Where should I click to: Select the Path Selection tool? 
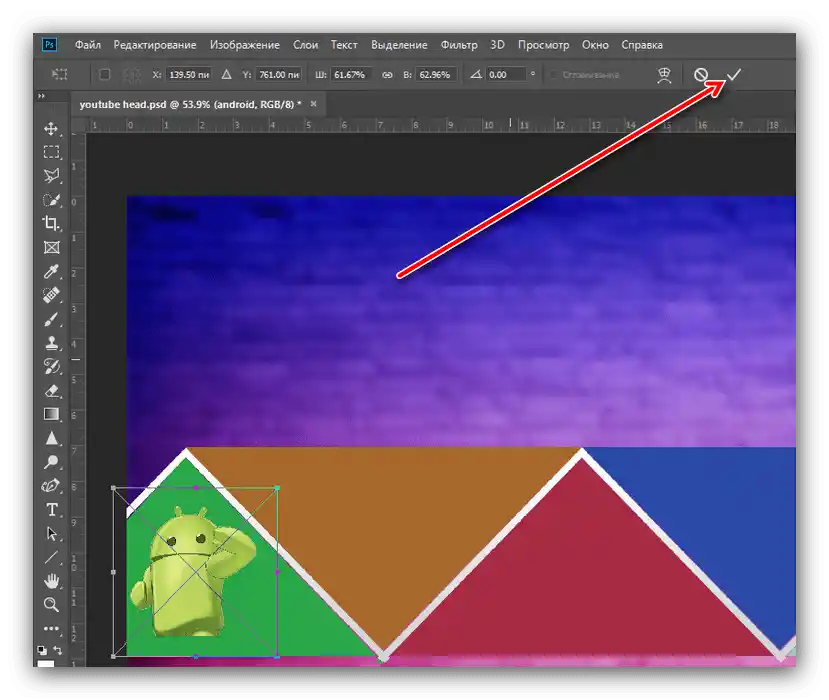[x=51, y=533]
